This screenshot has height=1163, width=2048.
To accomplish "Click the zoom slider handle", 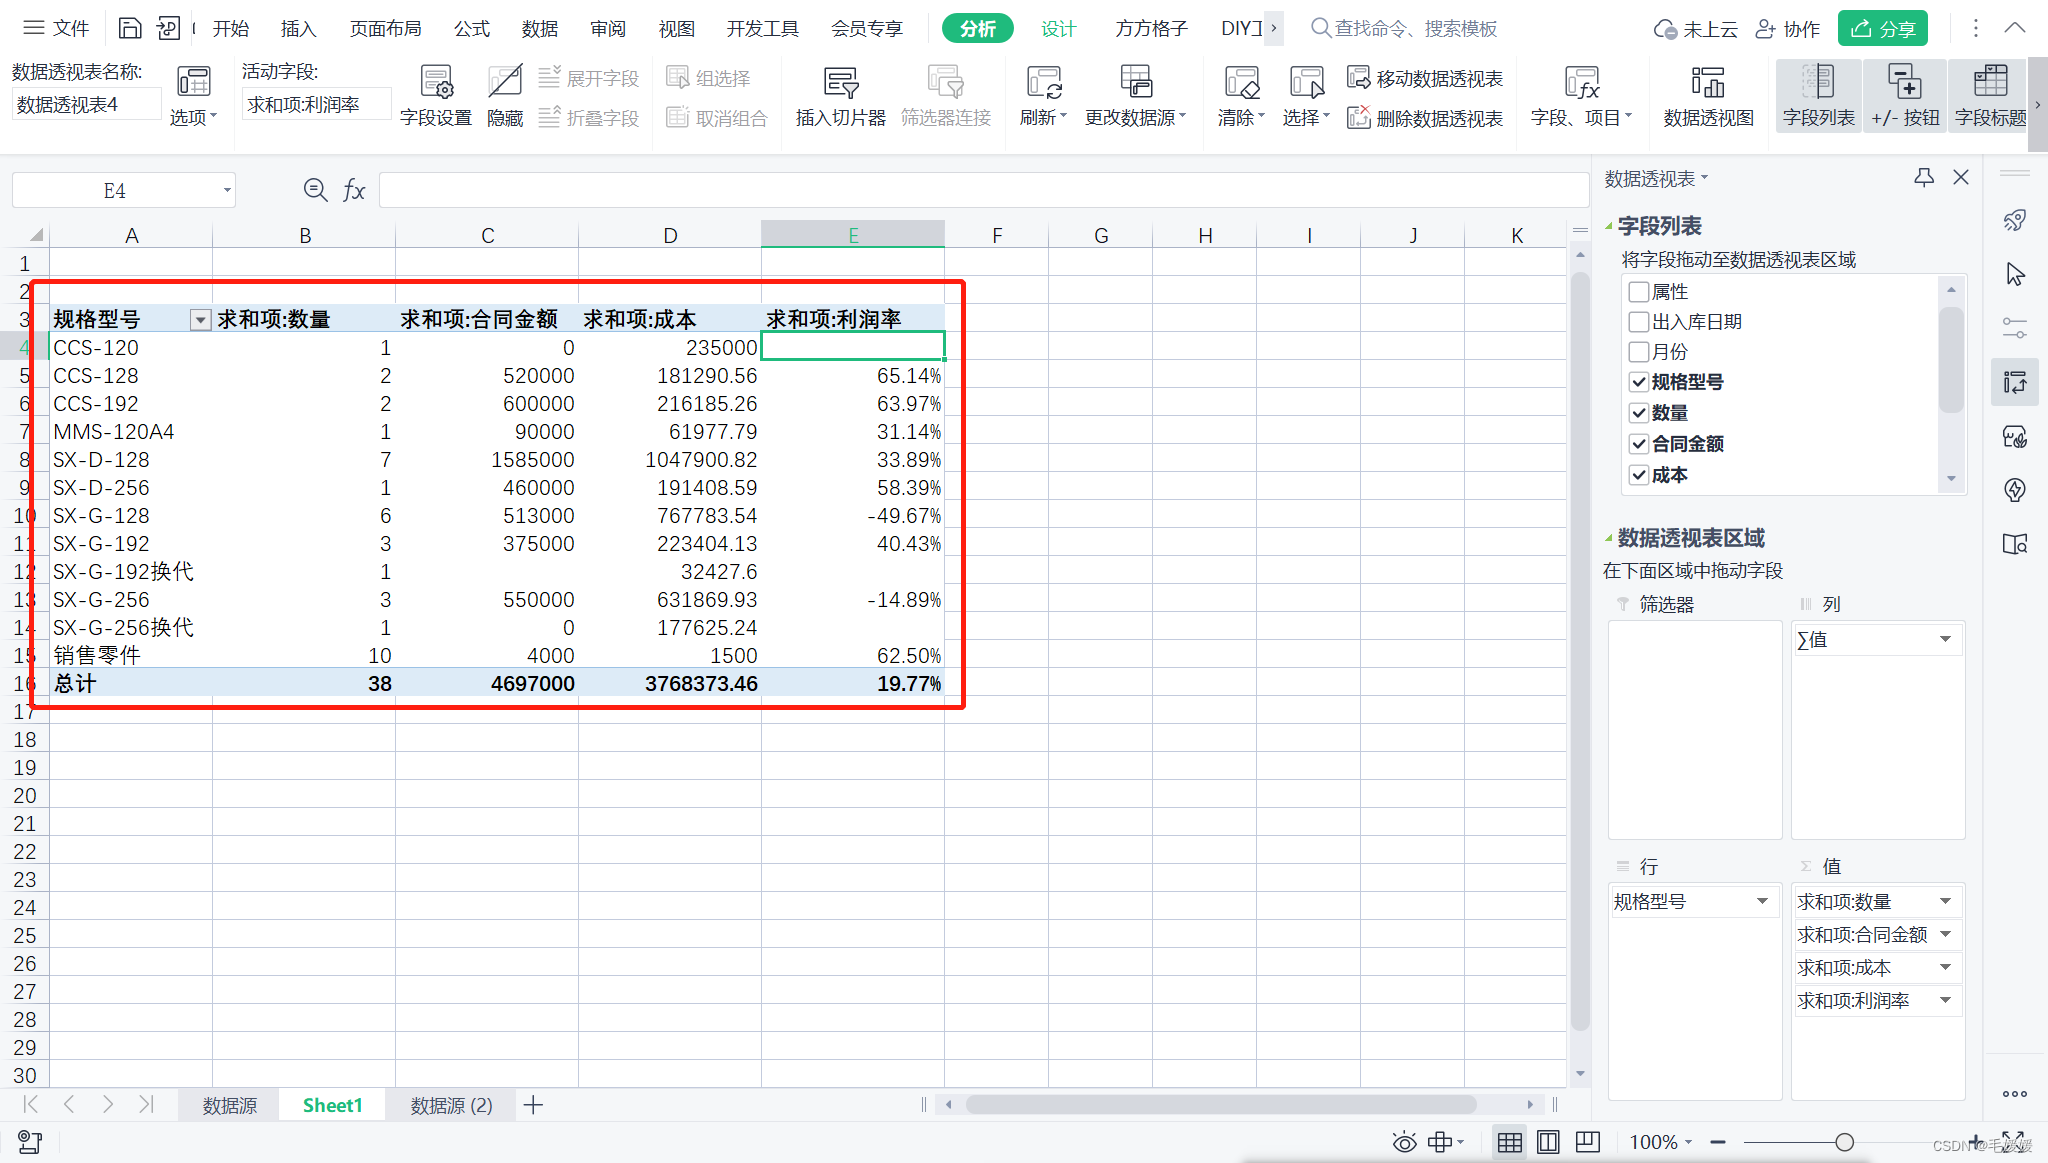I will [1845, 1142].
